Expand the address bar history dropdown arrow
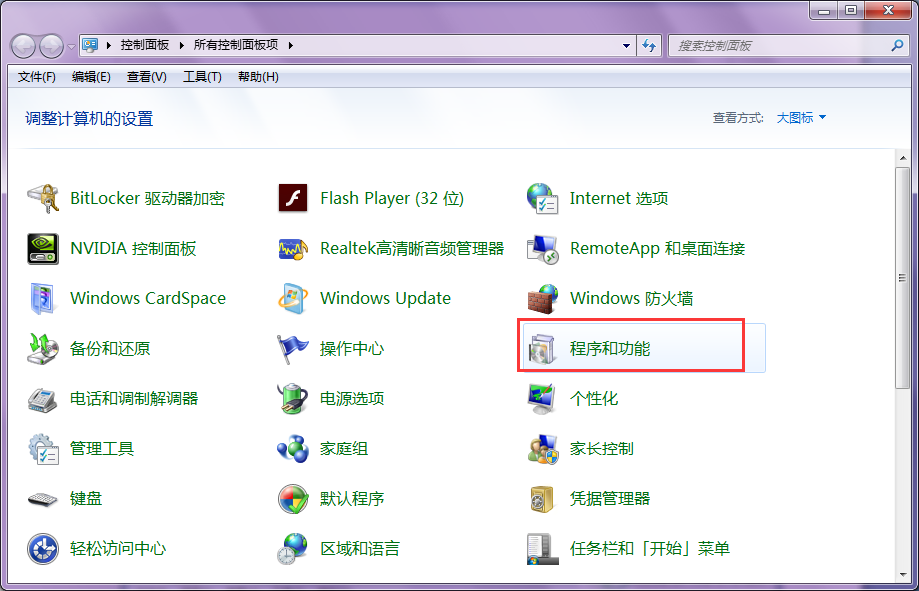919x591 pixels. [x=626, y=45]
